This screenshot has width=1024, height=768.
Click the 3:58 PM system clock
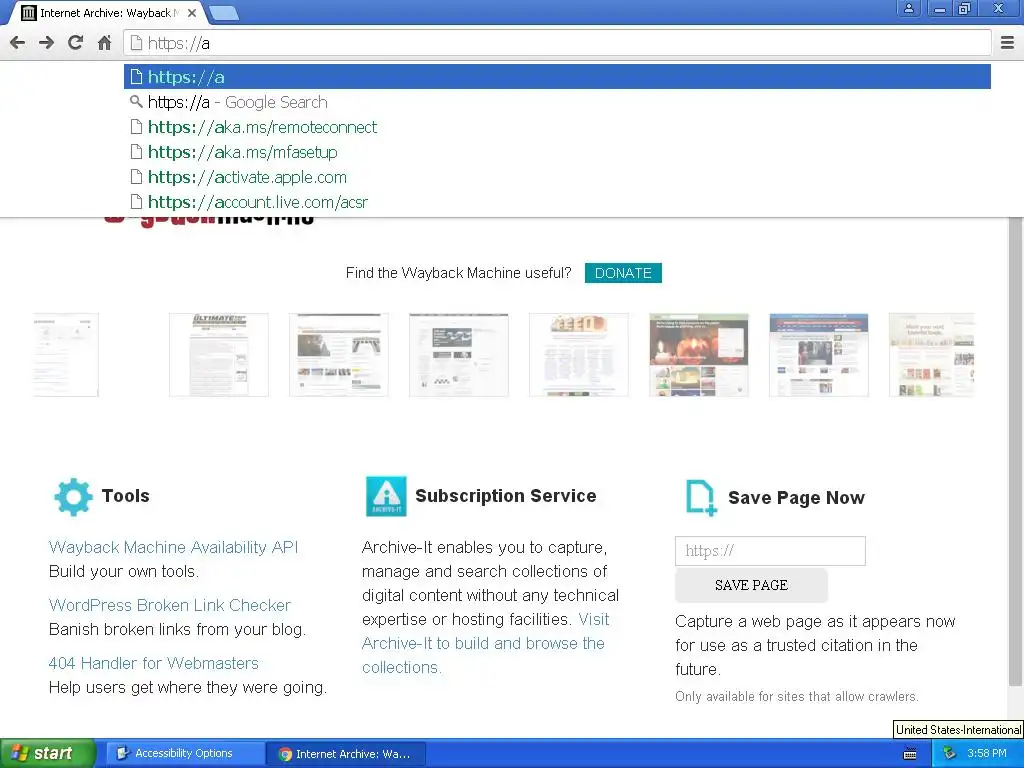point(987,754)
